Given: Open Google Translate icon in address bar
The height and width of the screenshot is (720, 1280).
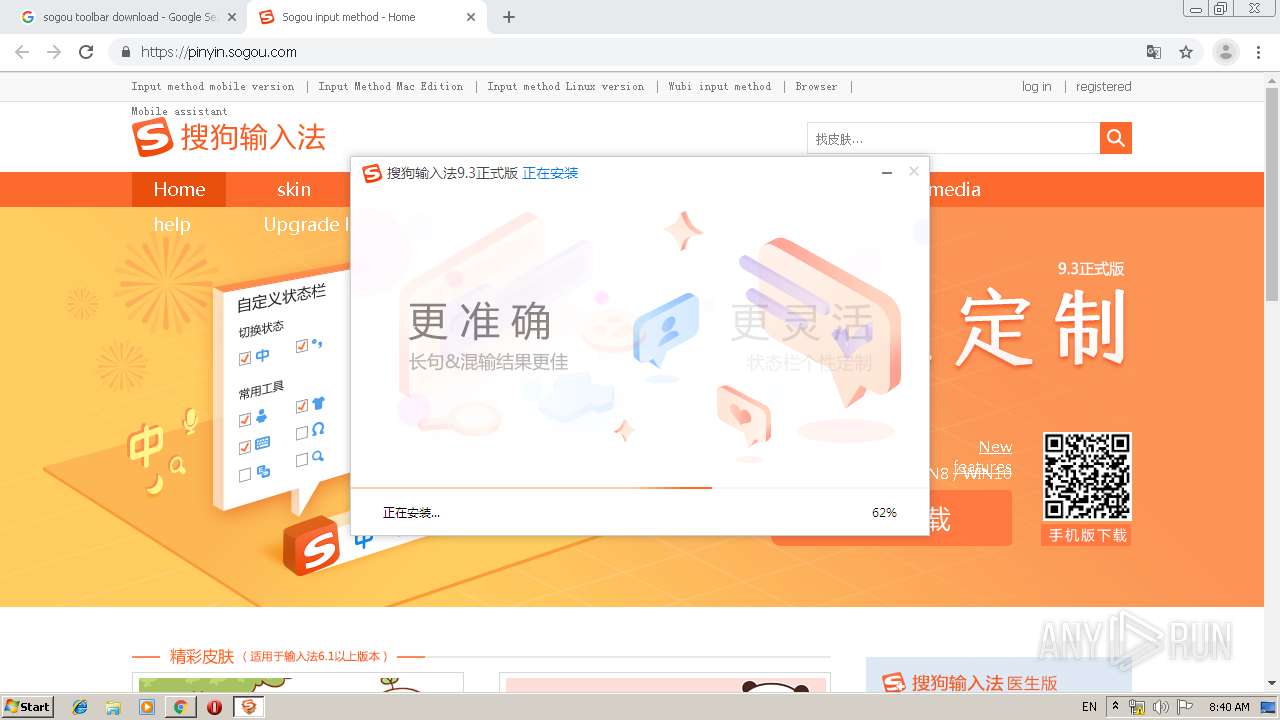Looking at the screenshot, I should point(1153,52).
